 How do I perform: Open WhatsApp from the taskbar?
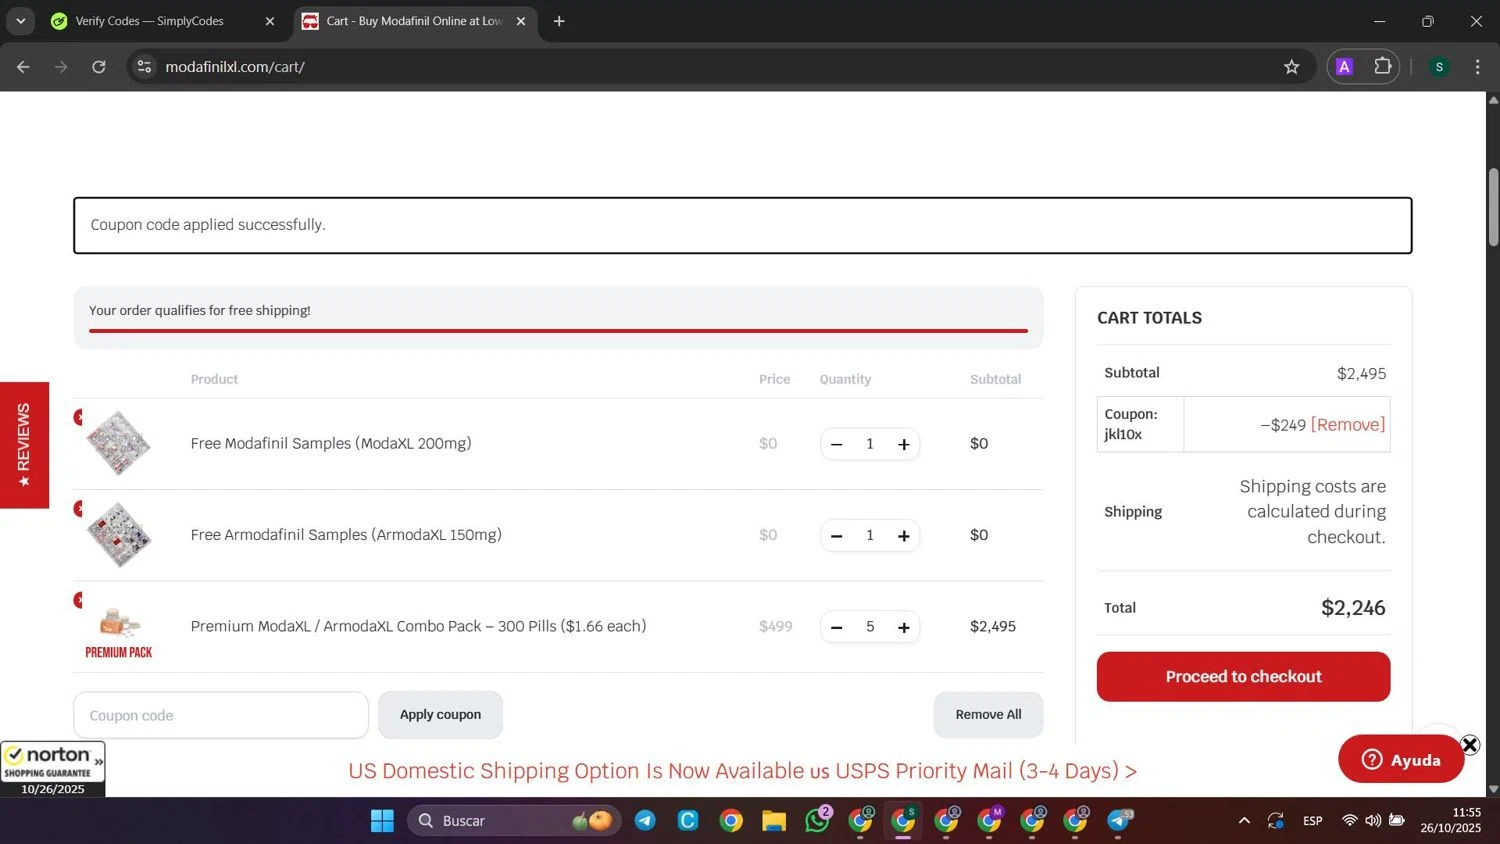[x=817, y=821]
